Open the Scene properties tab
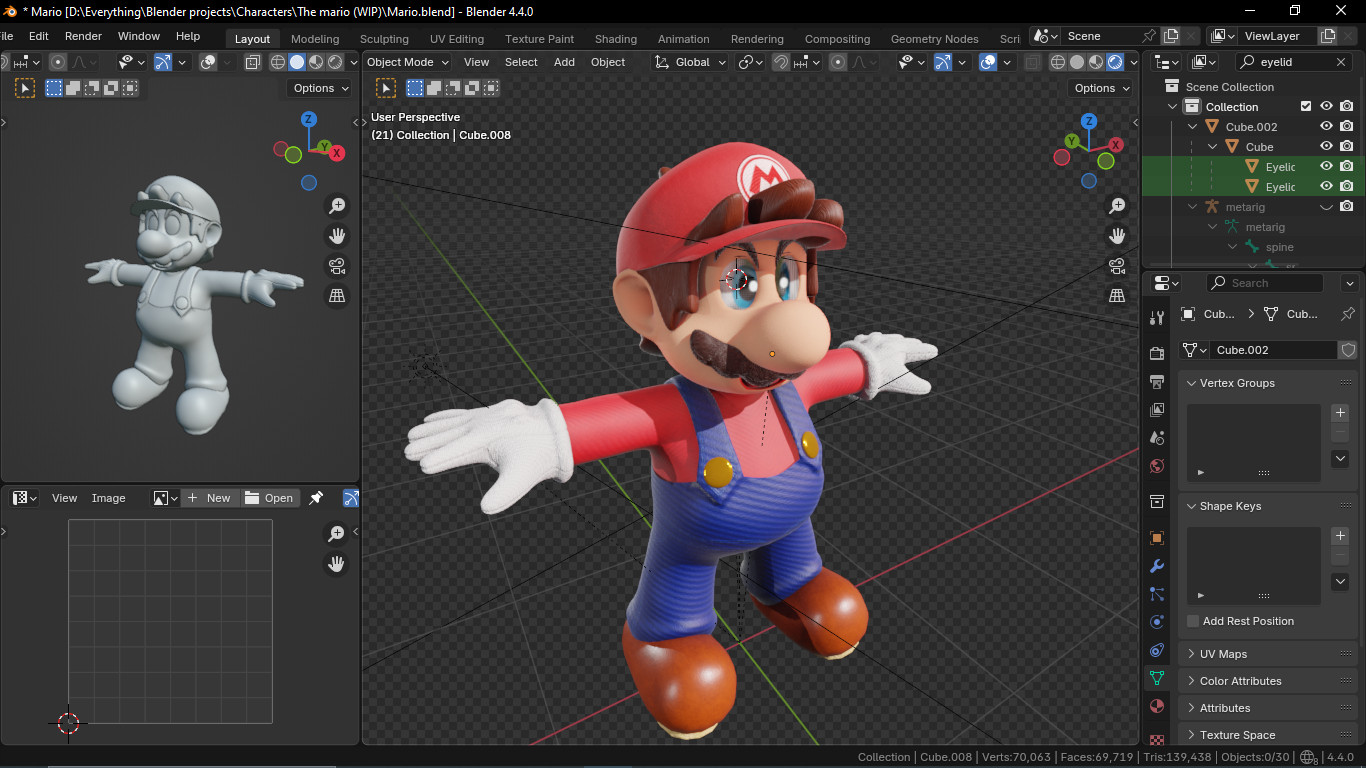 click(x=1157, y=437)
